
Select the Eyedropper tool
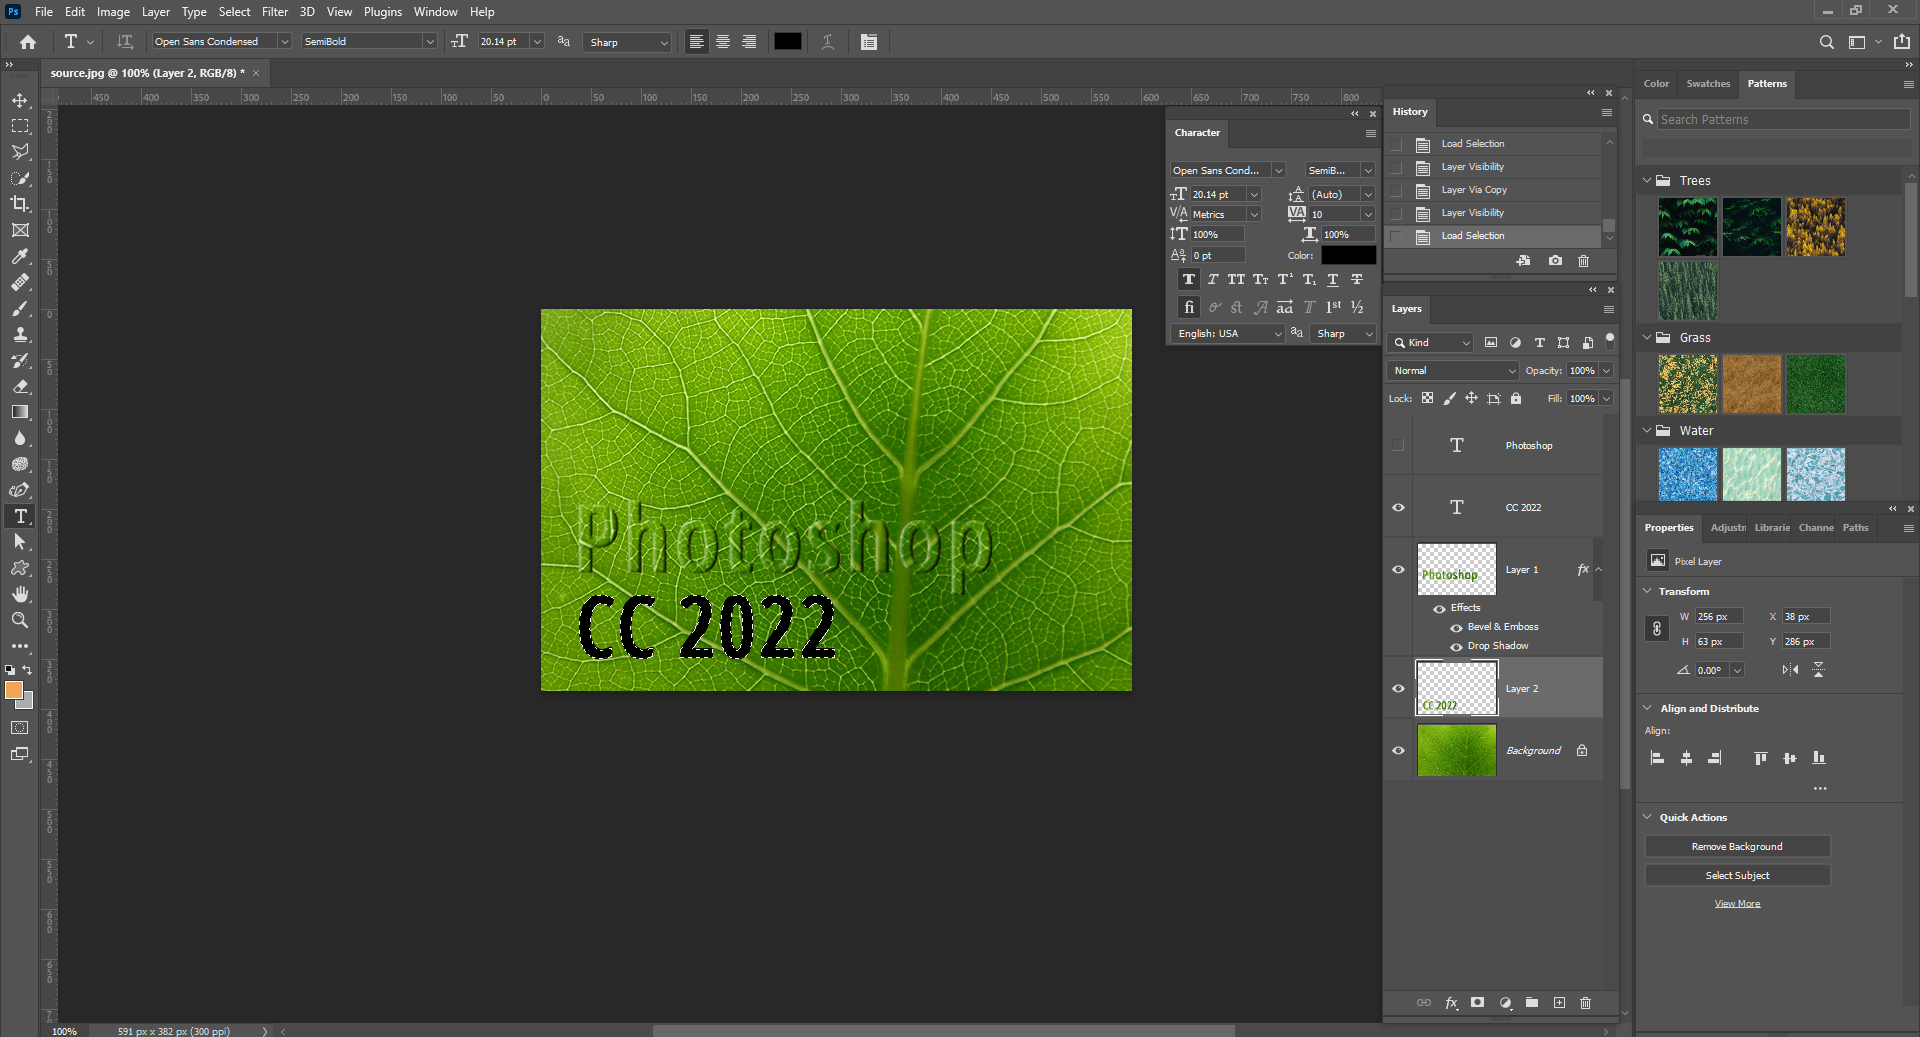pyautogui.click(x=20, y=256)
